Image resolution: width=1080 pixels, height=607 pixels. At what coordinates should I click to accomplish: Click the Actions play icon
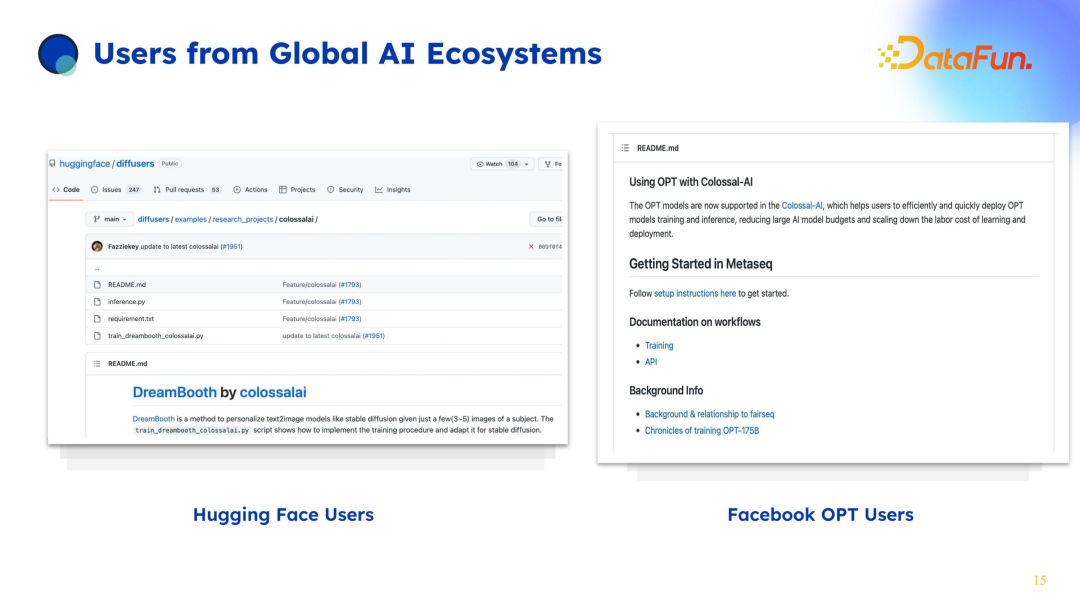[x=237, y=189]
